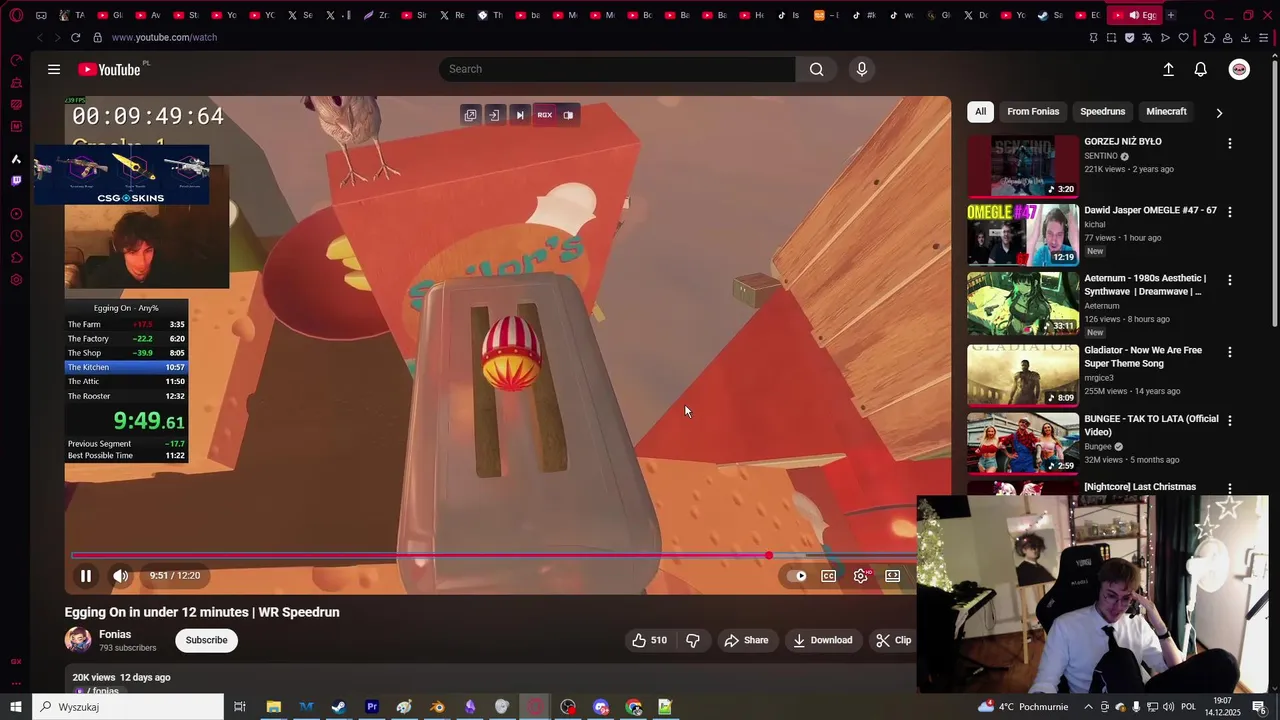Open the Create upload icon

coord(1168,69)
